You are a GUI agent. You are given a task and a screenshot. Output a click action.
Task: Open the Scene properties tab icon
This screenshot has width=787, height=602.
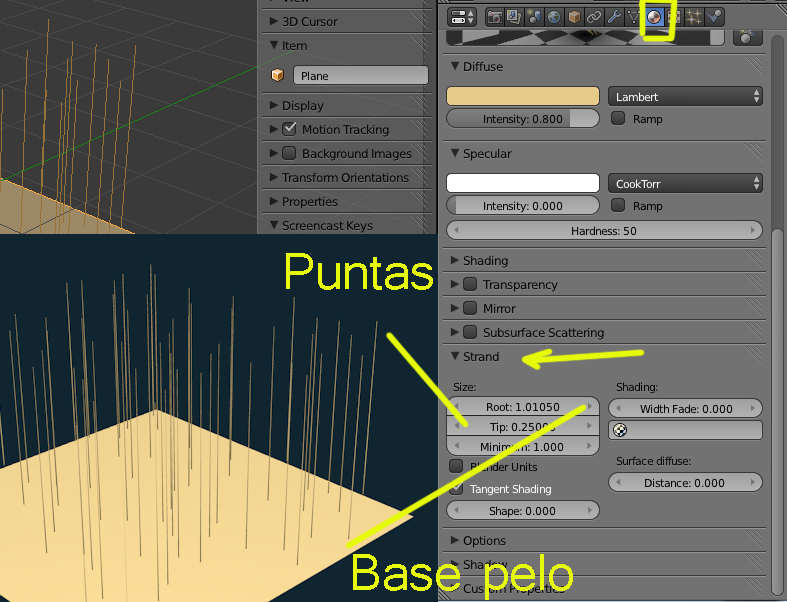pyautogui.click(x=534, y=18)
